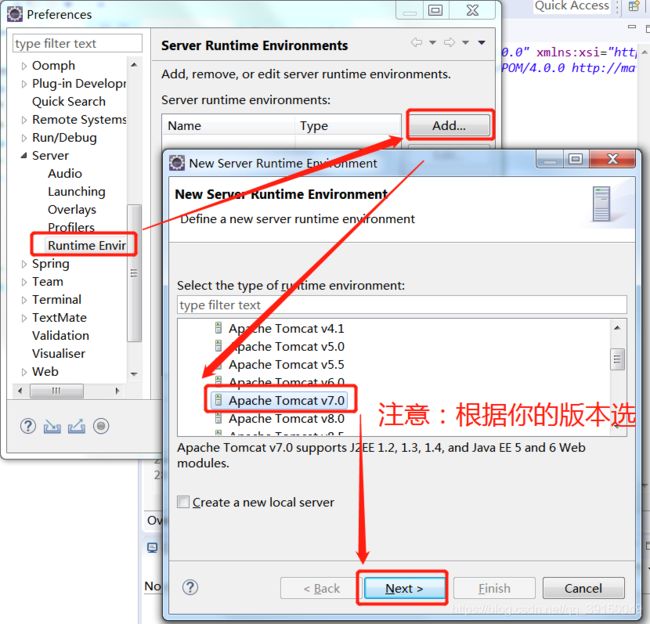The image size is (650, 624).
Task: Focus runtime type filter text field
Action: [401, 305]
